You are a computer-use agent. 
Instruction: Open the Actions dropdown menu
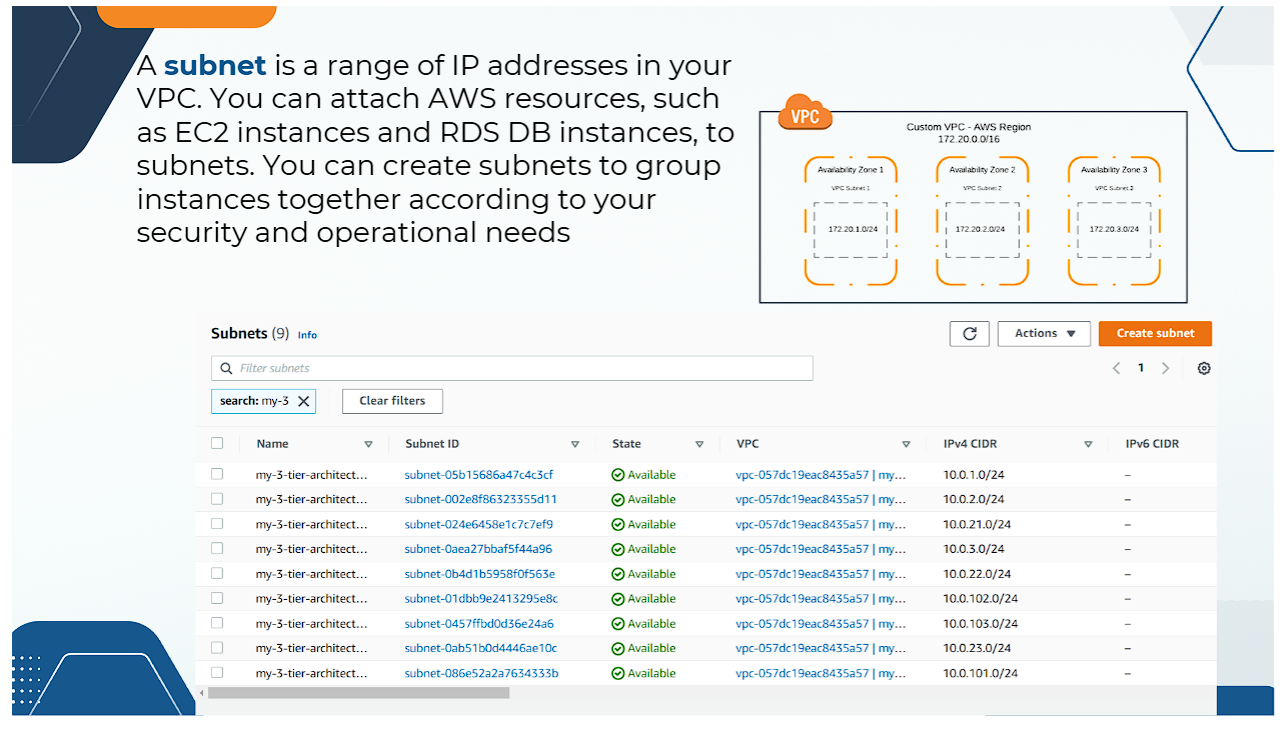coord(1044,334)
